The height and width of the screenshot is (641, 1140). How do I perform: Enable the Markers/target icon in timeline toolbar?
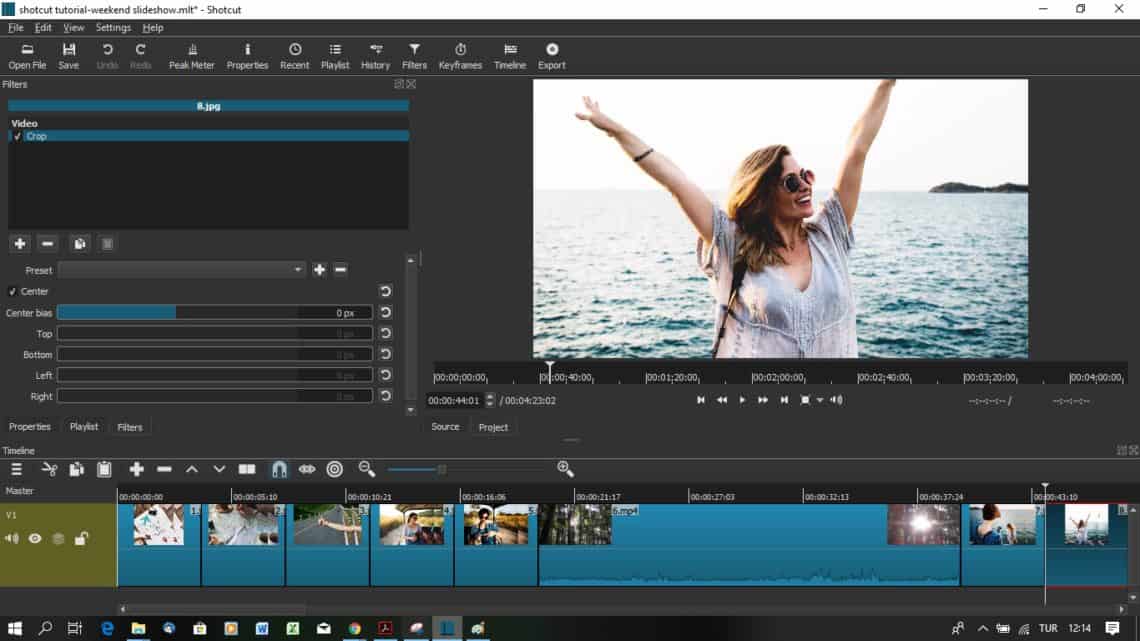click(x=335, y=469)
